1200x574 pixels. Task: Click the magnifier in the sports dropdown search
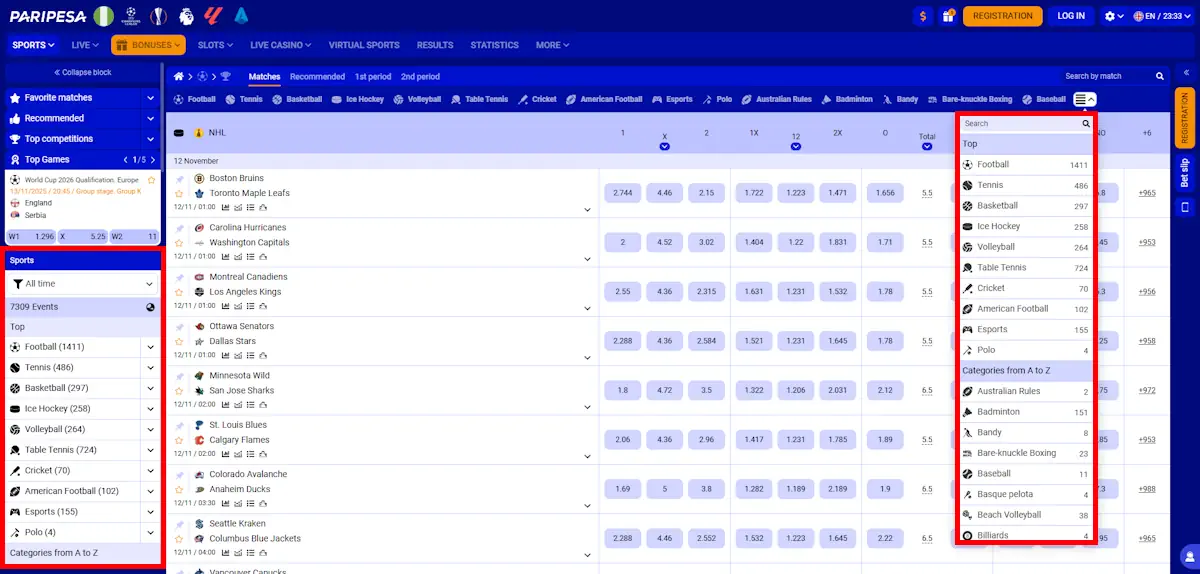tap(1086, 124)
